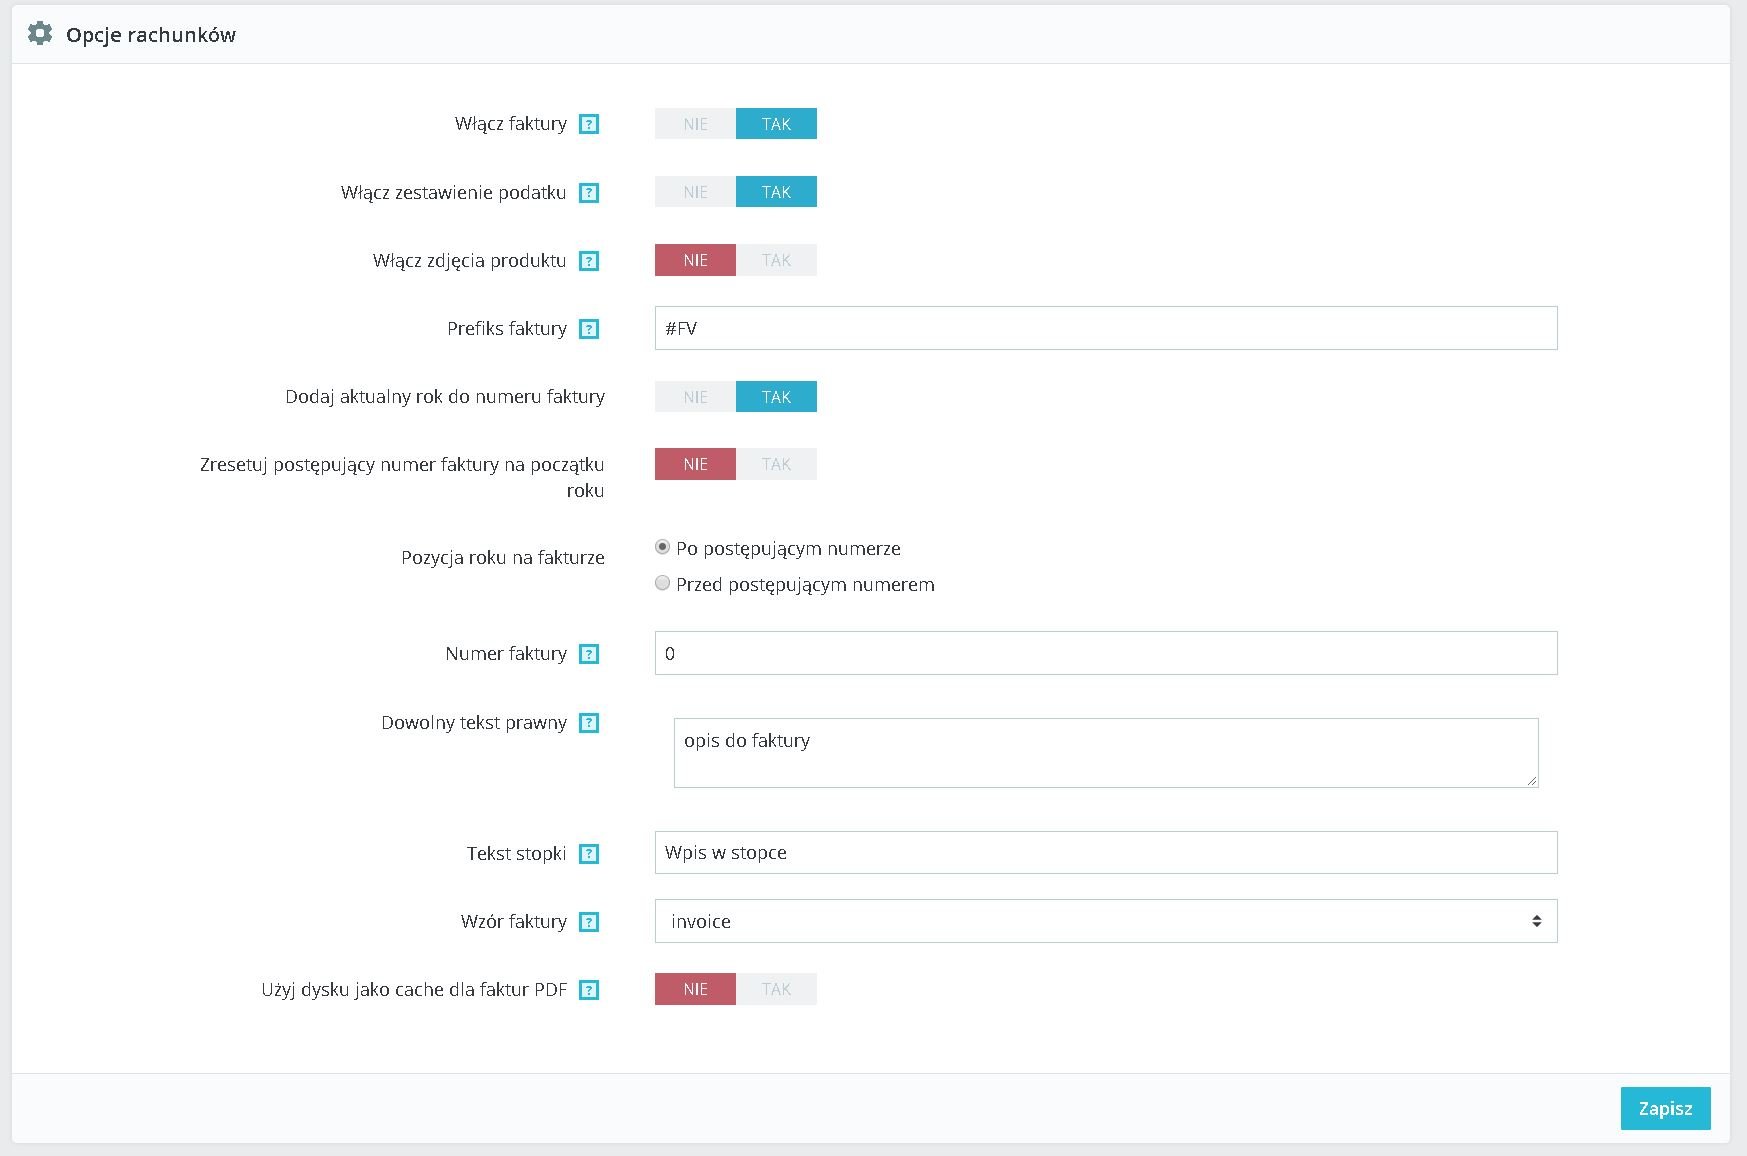Click help icon beside Włącz zestawienie podatku

pyautogui.click(x=589, y=193)
